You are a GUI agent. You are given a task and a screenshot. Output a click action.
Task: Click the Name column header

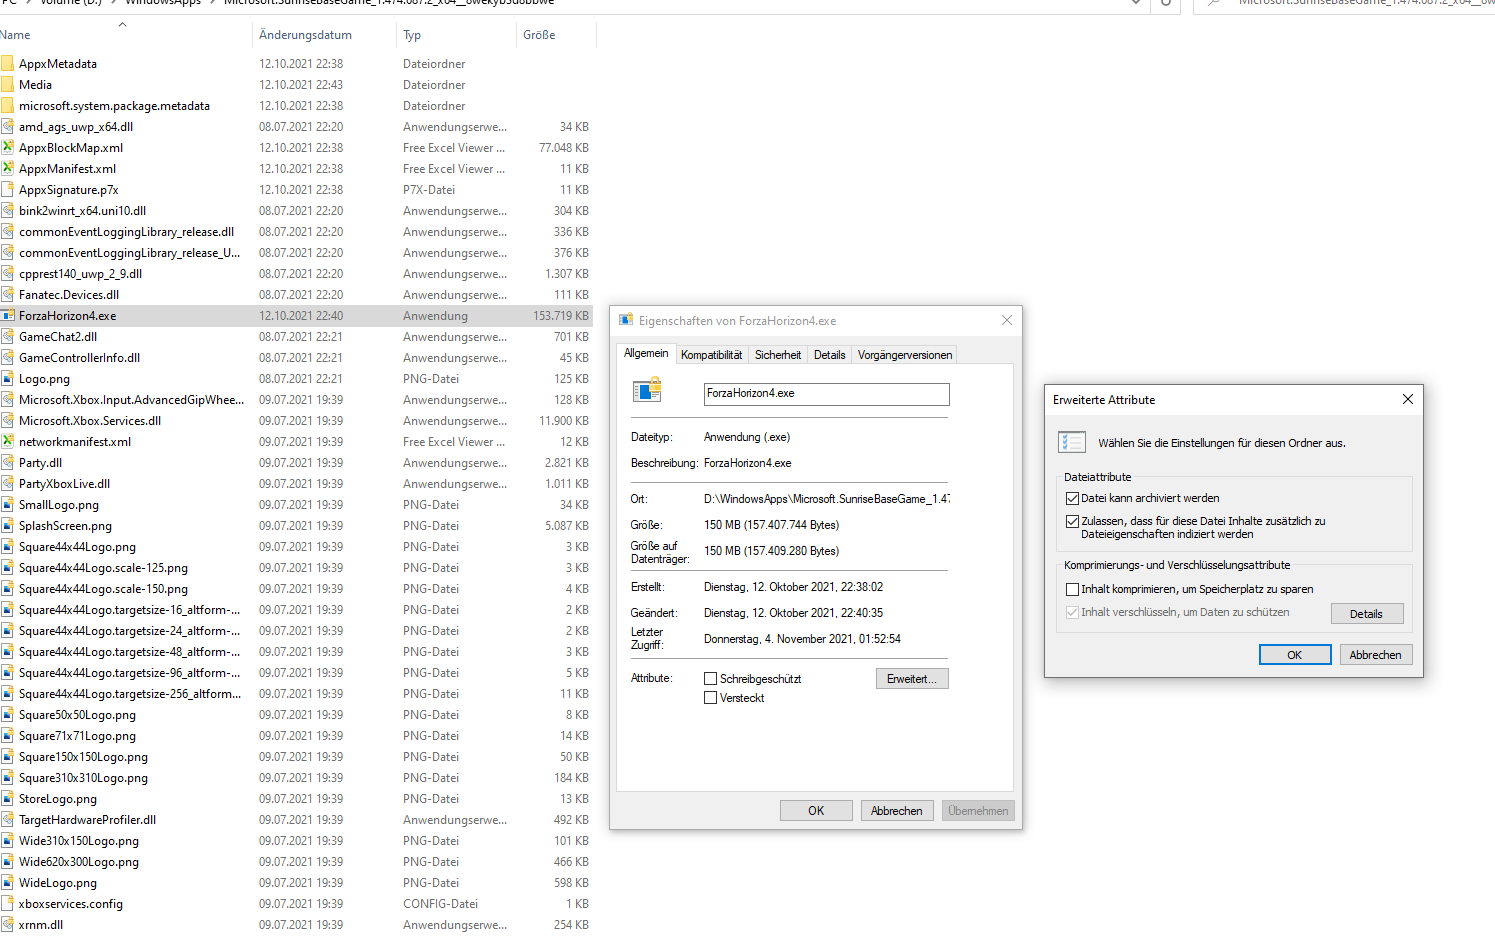(x=125, y=35)
